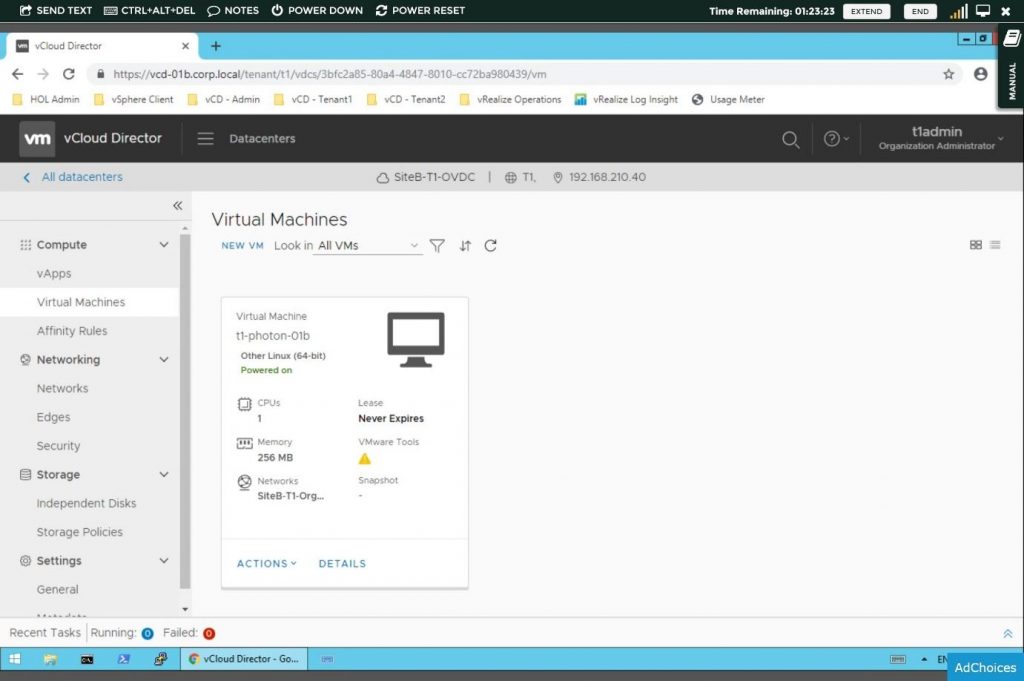The width and height of the screenshot is (1024, 681).
Task: Open the Manual side panel
Action: [x=1011, y=67]
